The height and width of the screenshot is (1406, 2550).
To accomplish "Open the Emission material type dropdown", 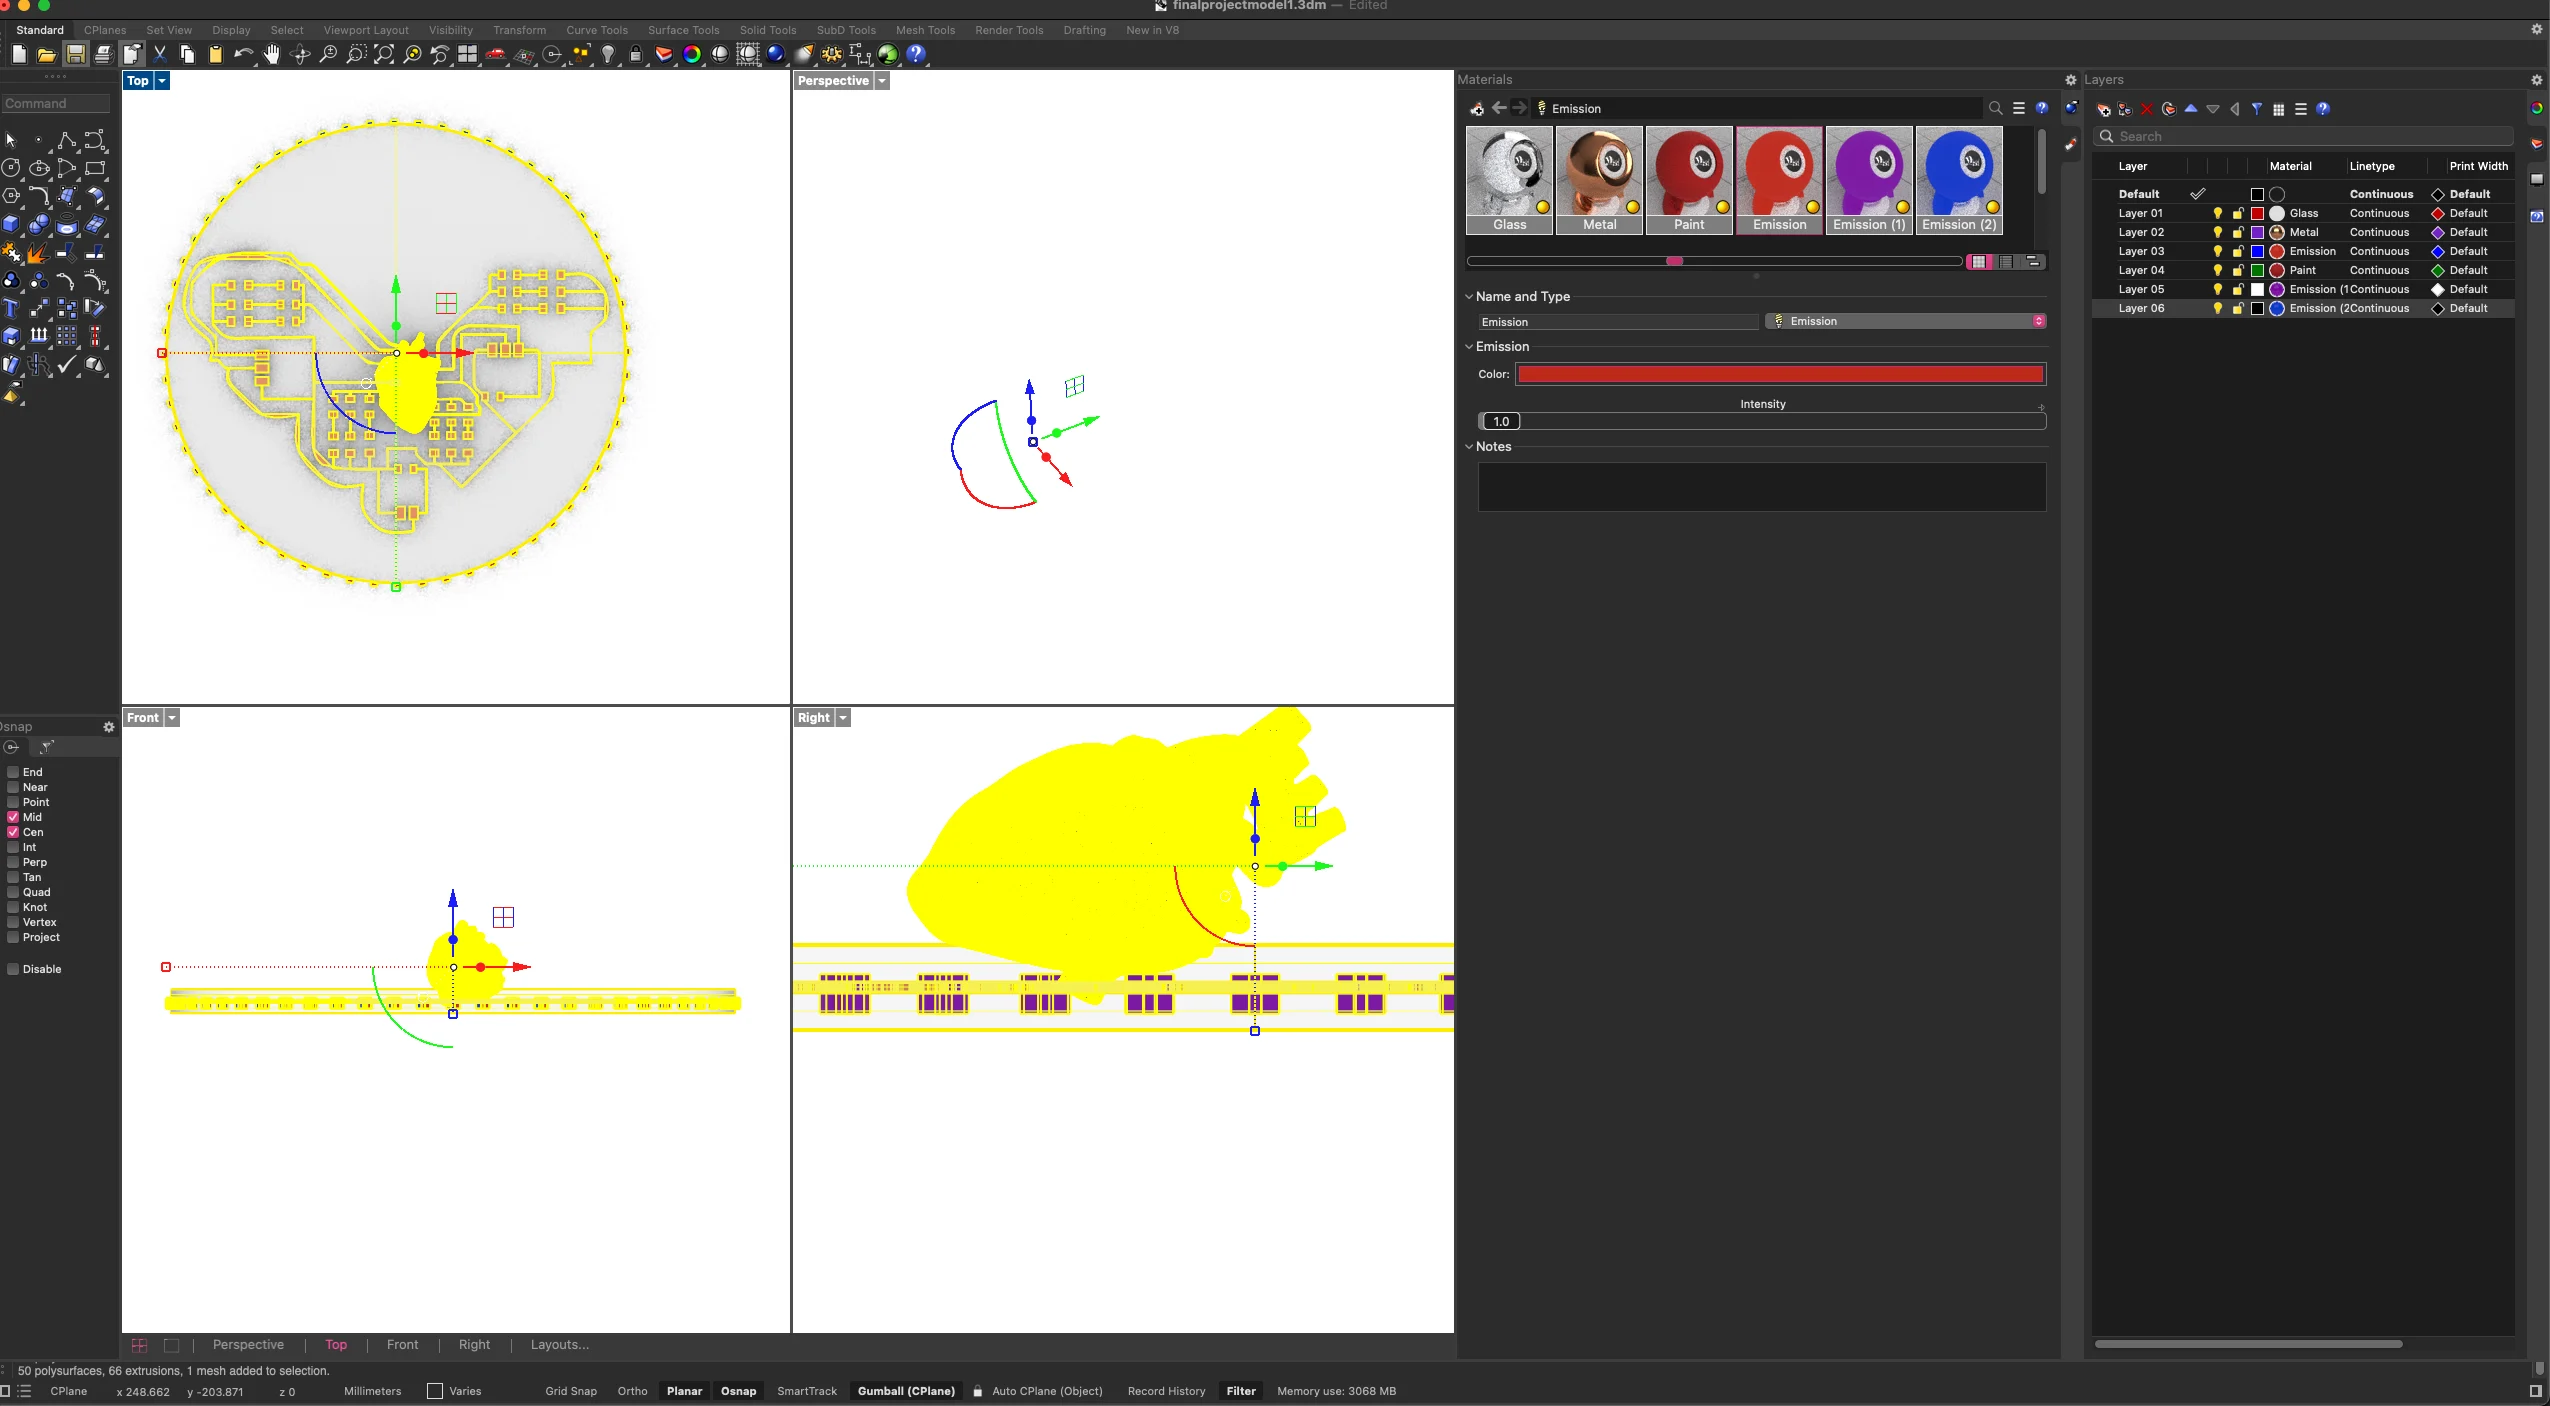I will click(1906, 321).
